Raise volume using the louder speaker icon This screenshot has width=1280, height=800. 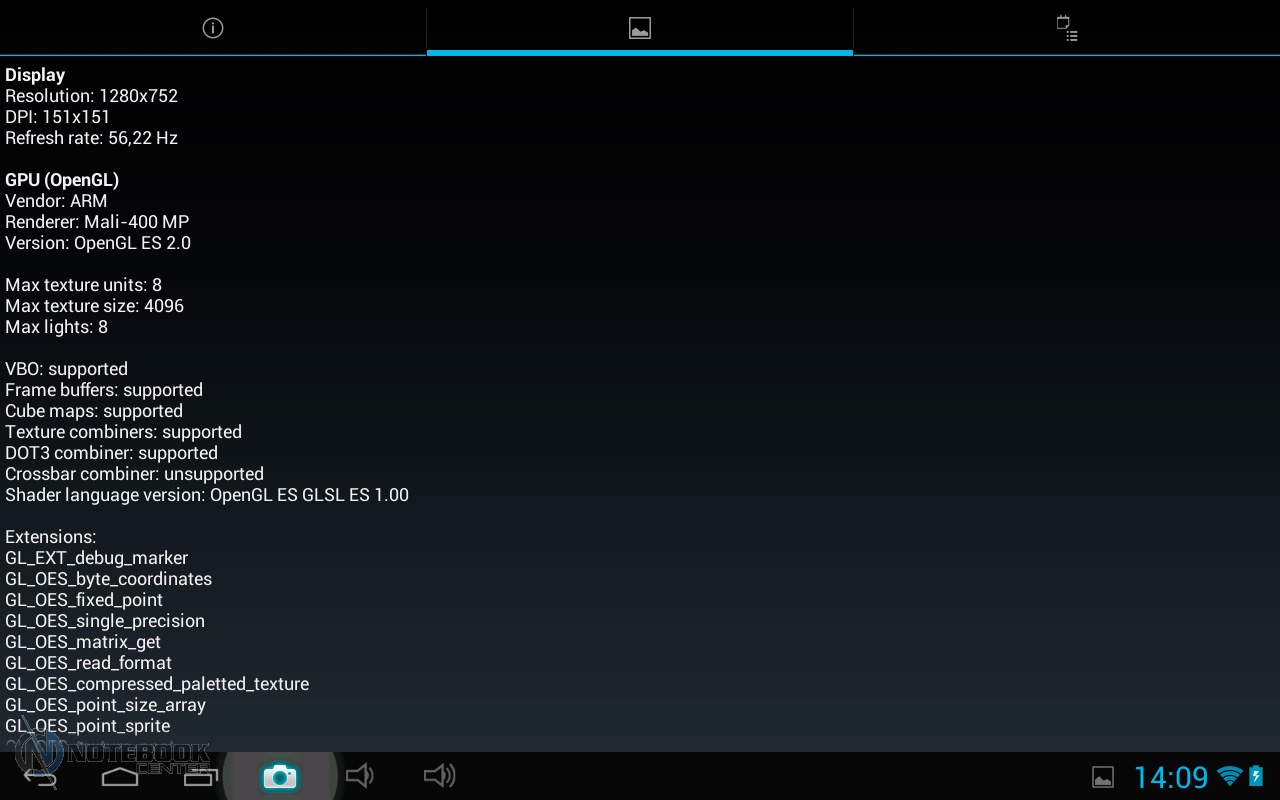point(439,776)
